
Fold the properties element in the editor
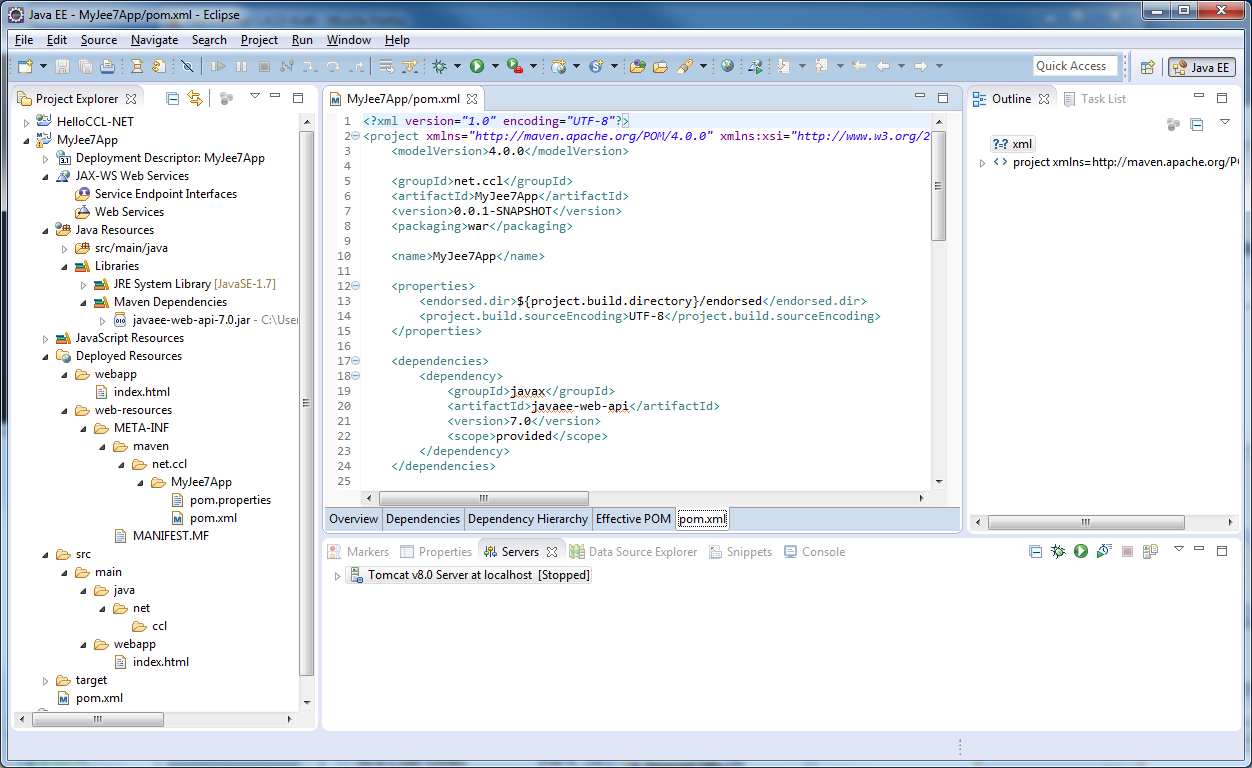click(355, 286)
